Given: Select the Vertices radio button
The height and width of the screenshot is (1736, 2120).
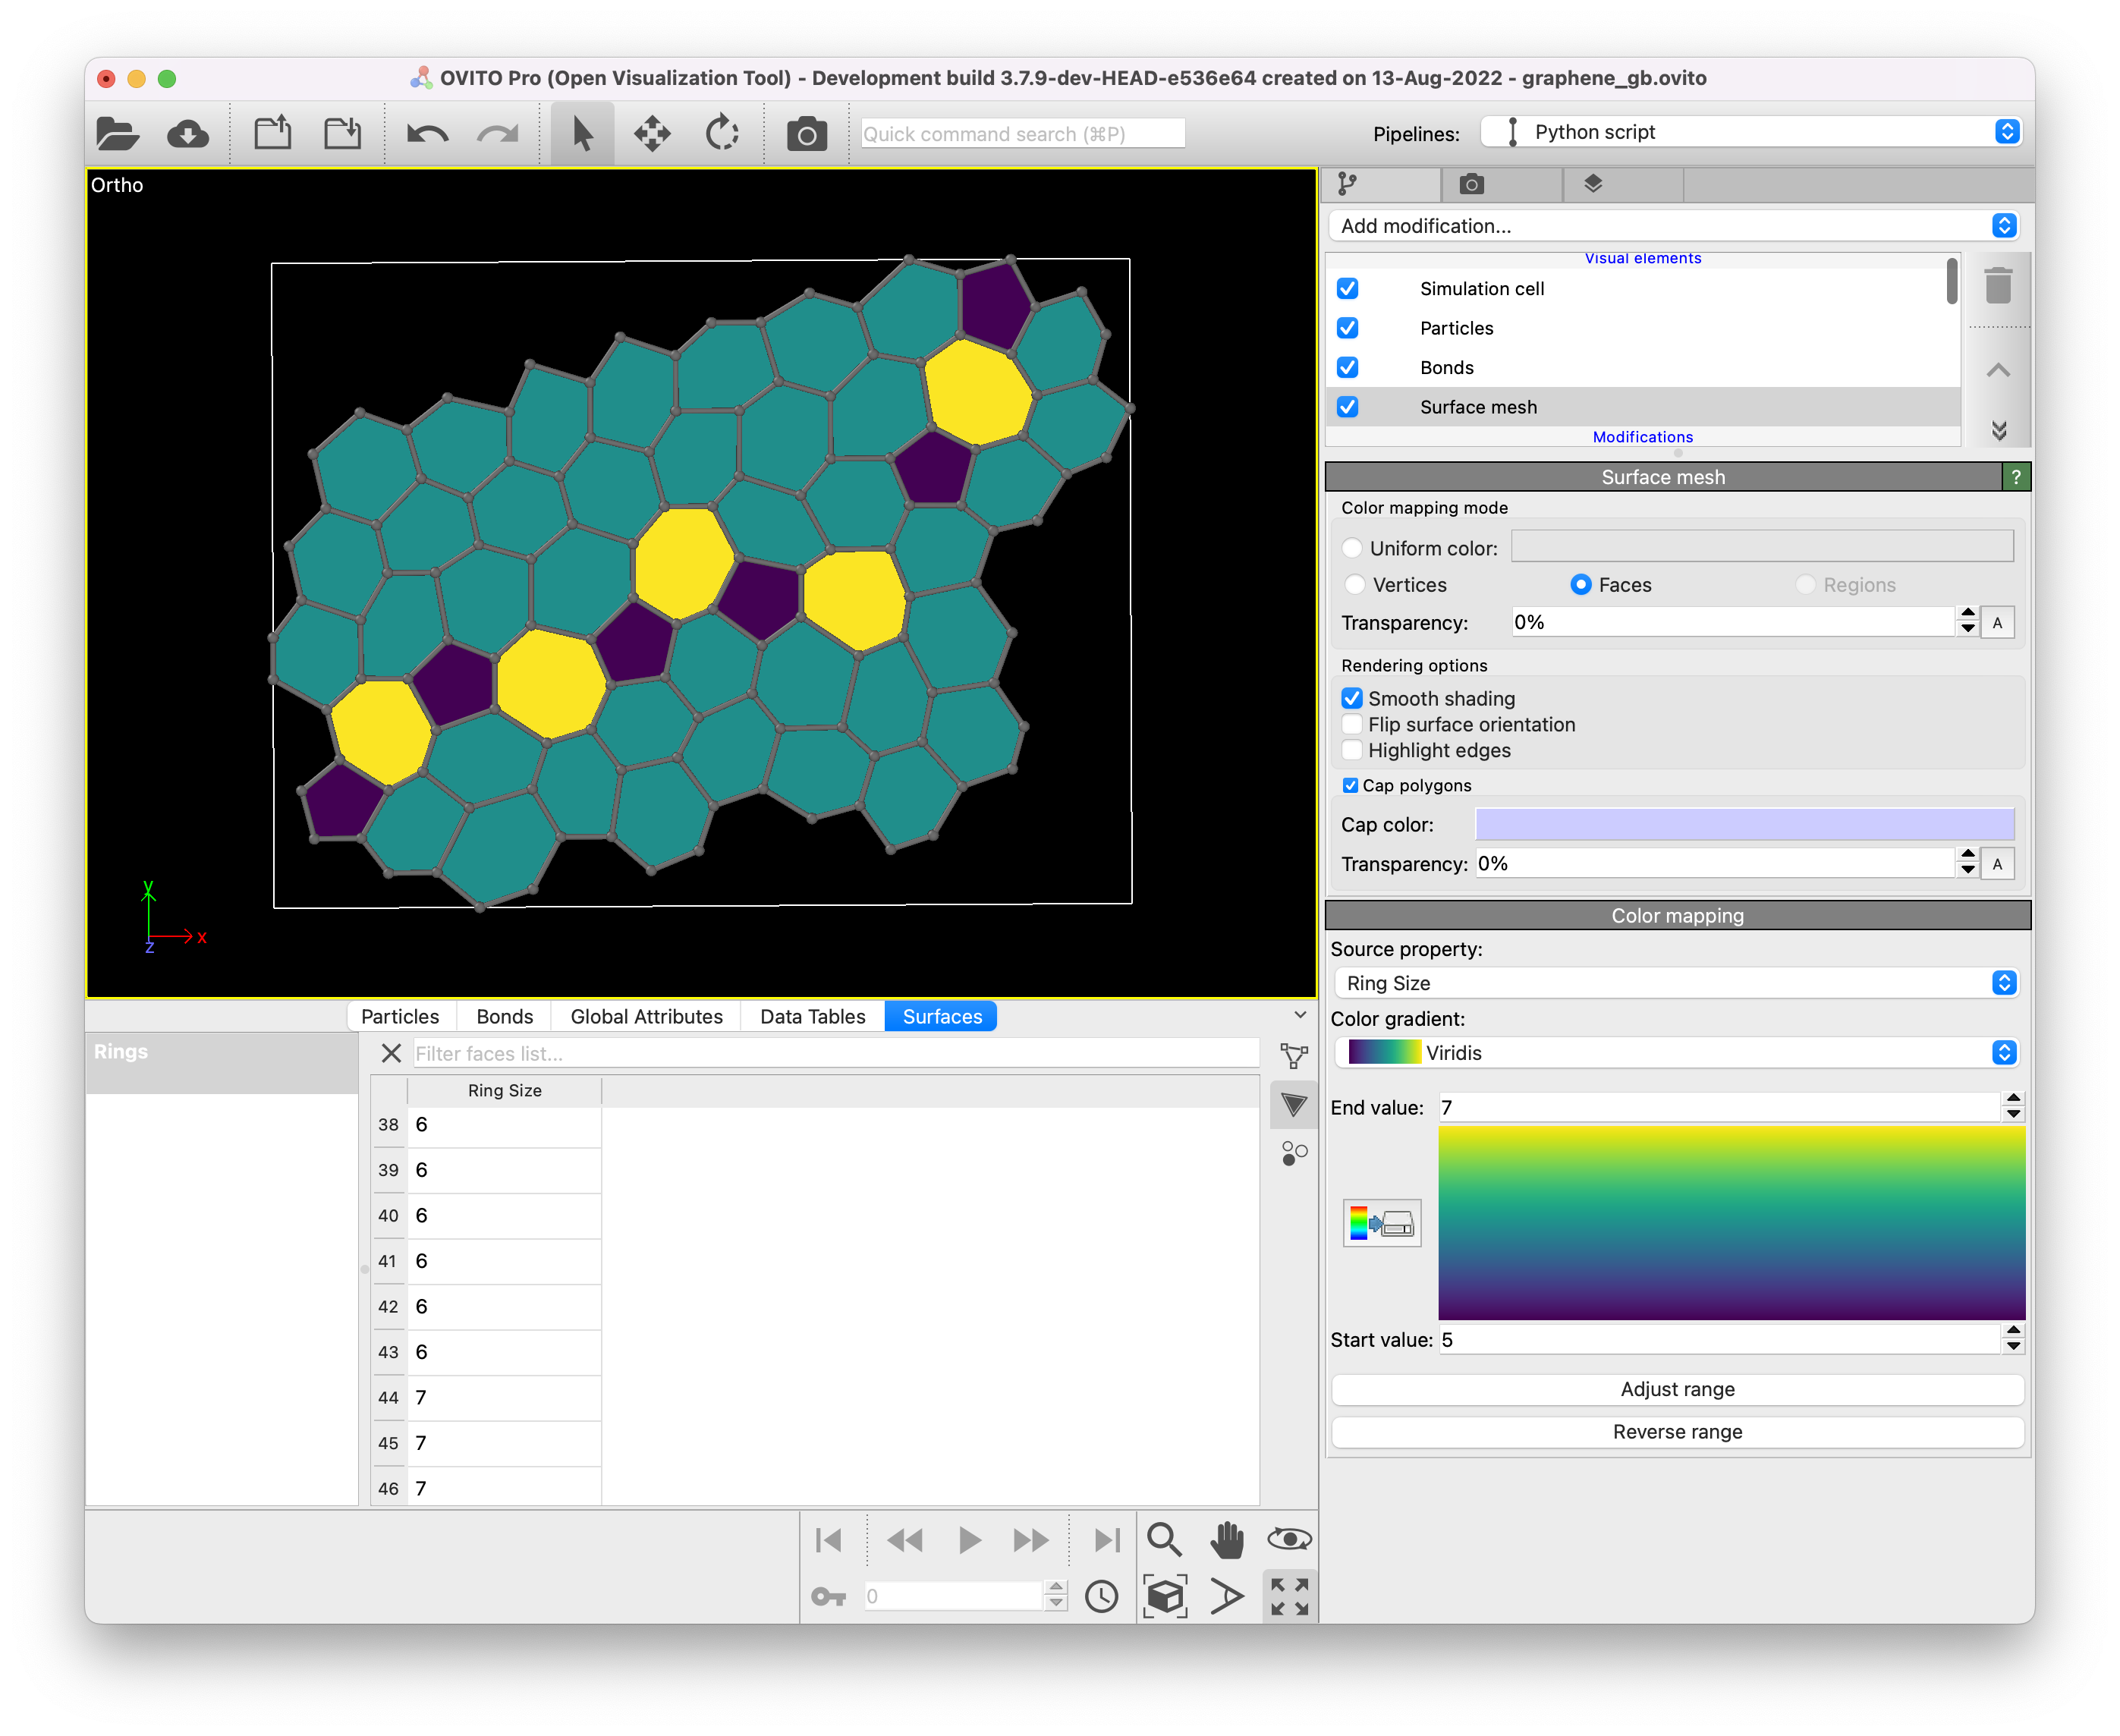Looking at the screenshot, I should pos(1356,584).
